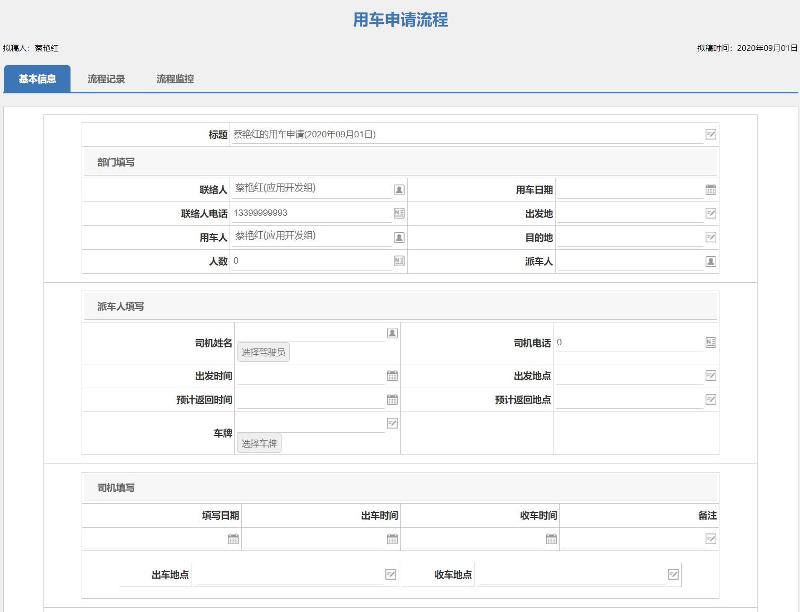Open person picker icon beside 联络人

(399, 189)
